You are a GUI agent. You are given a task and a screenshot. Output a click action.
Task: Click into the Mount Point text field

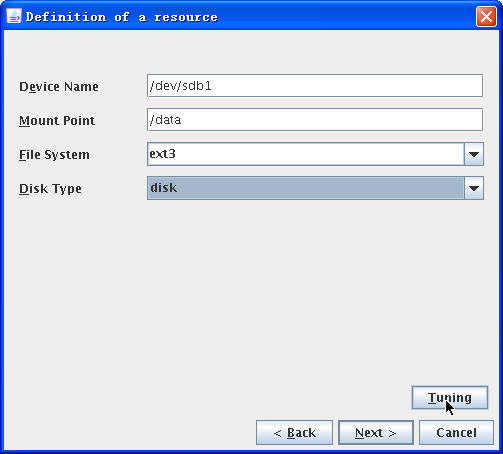pos(315,120)
